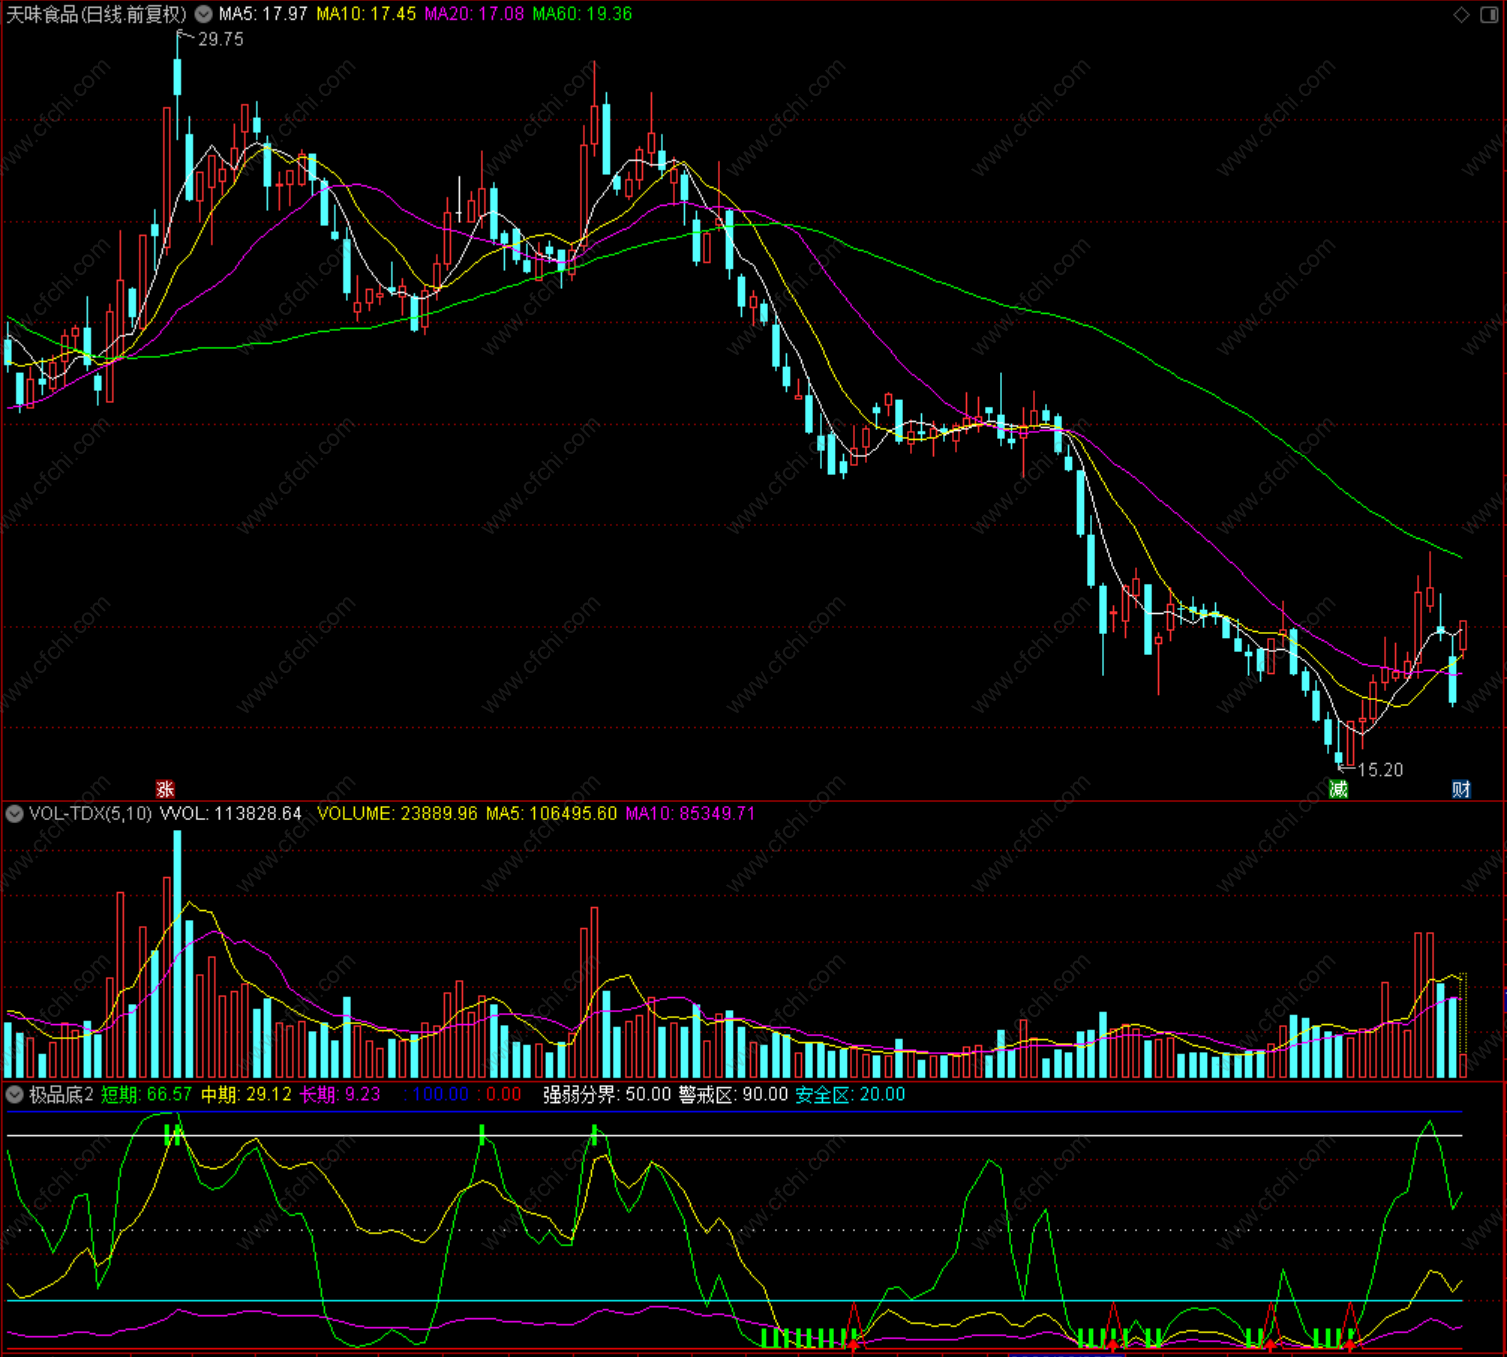
Task: Select the 天味食品(日线.前复权) title
Action: coord(96,14)
